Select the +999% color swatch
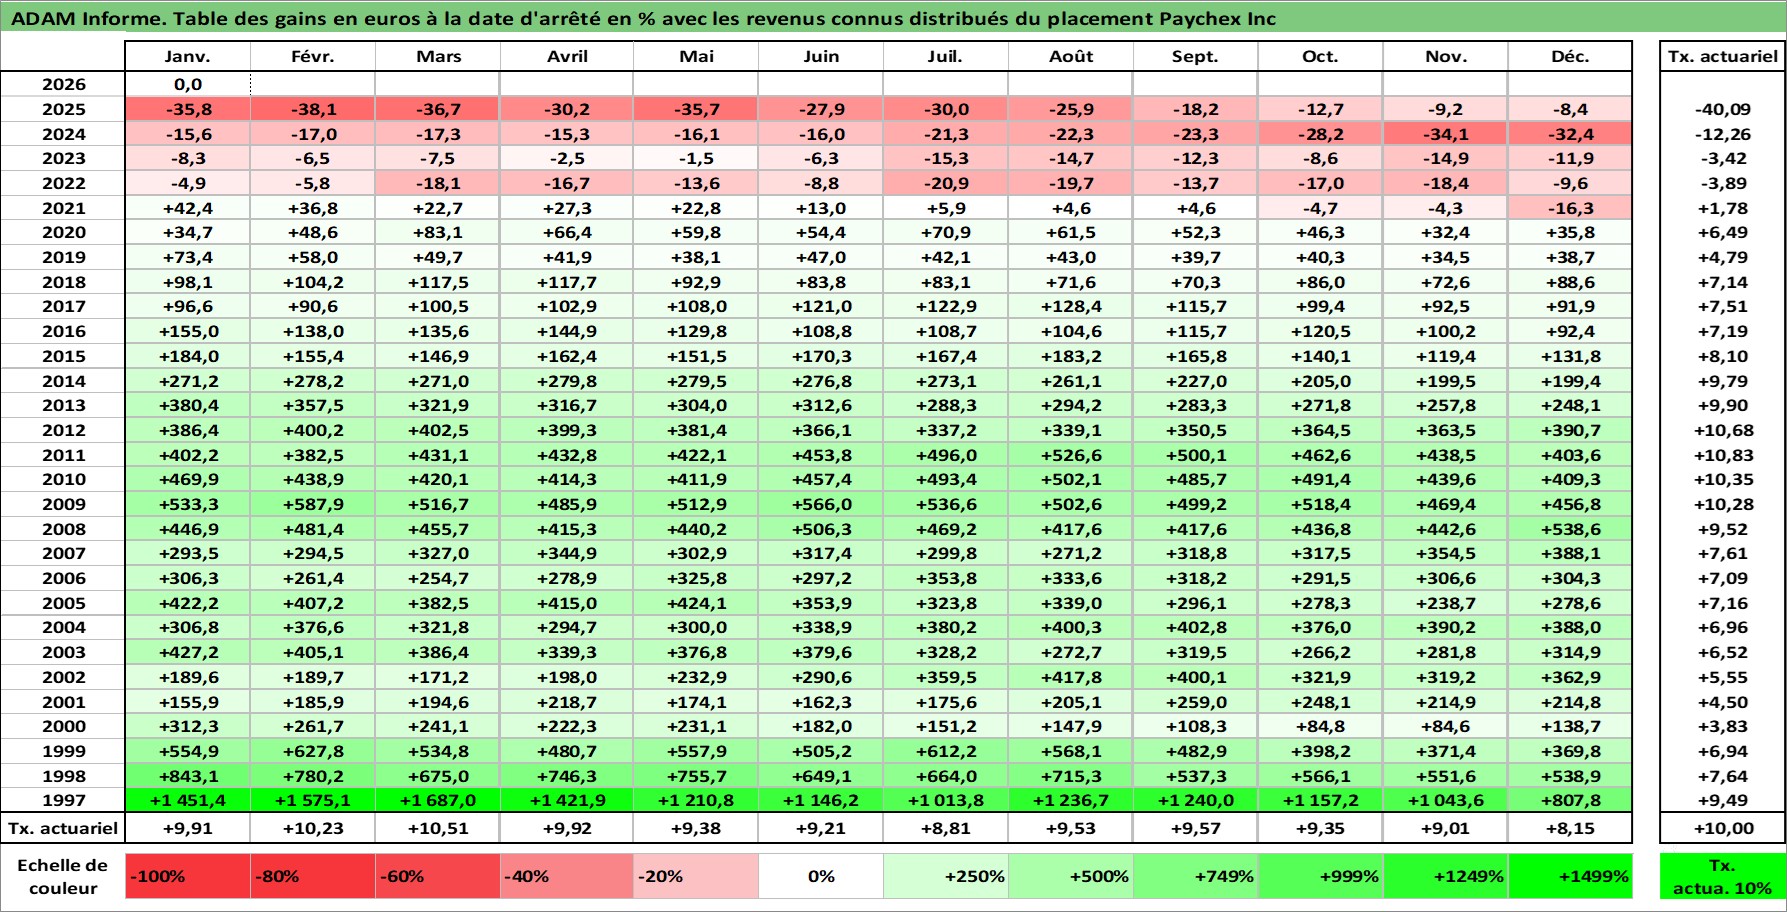1787x912 pixels. (x=1320, y=876)
